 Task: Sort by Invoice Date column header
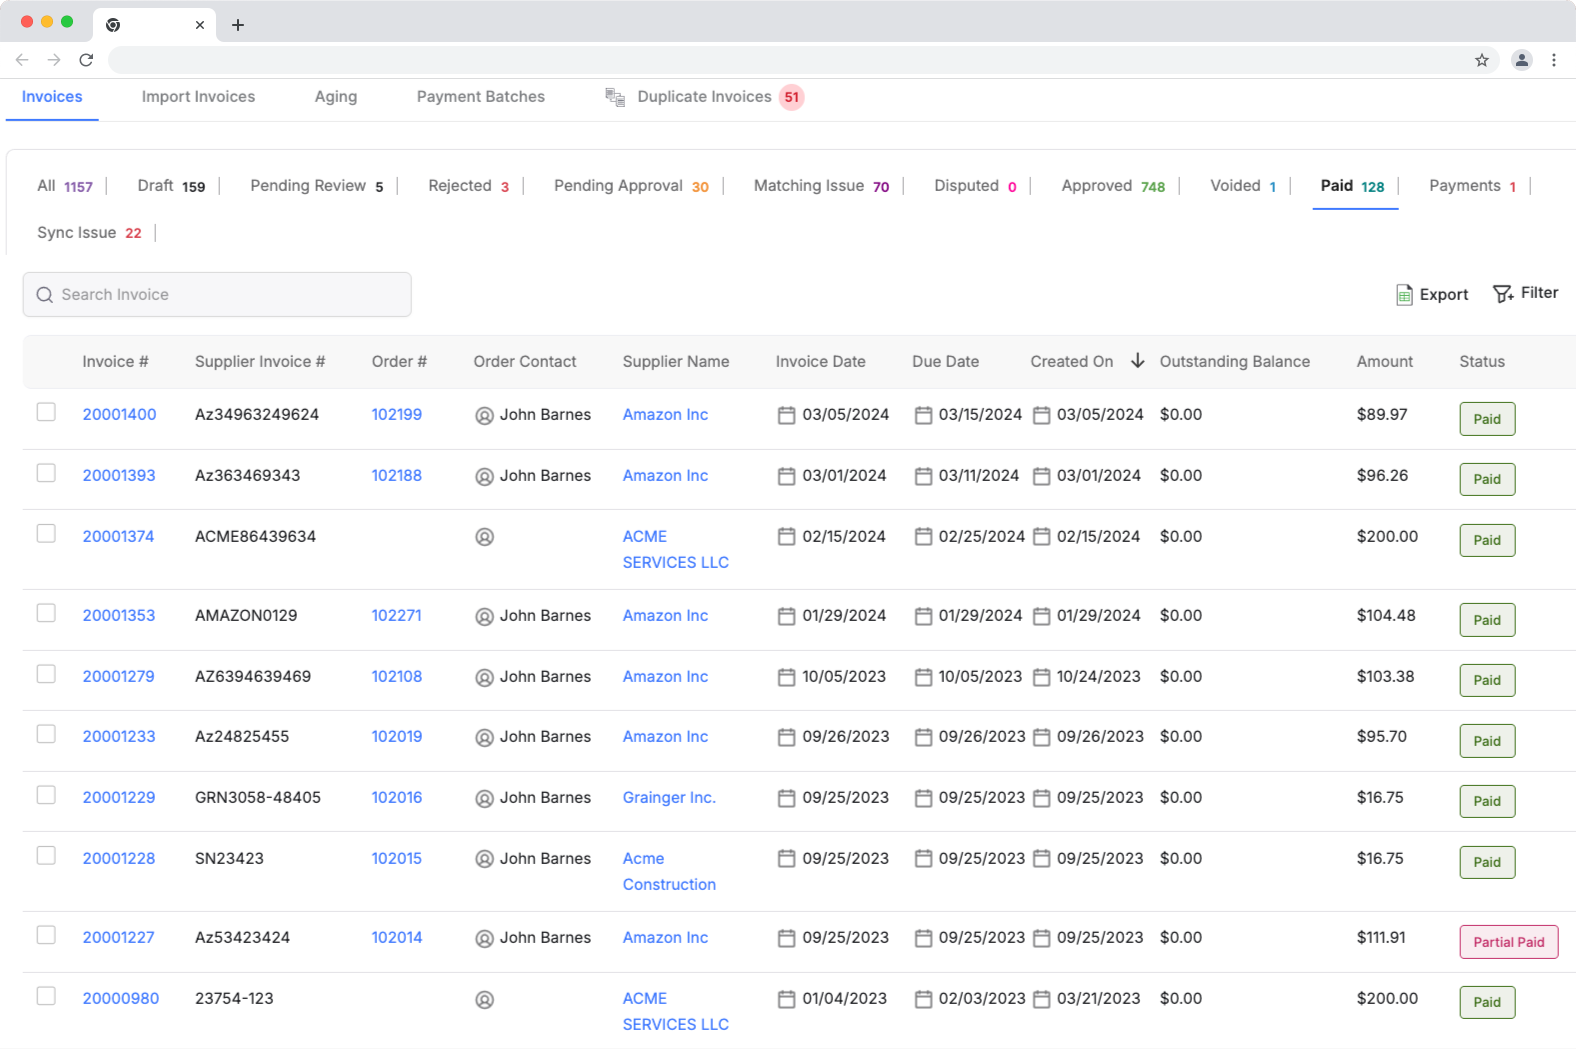[820, 362]
